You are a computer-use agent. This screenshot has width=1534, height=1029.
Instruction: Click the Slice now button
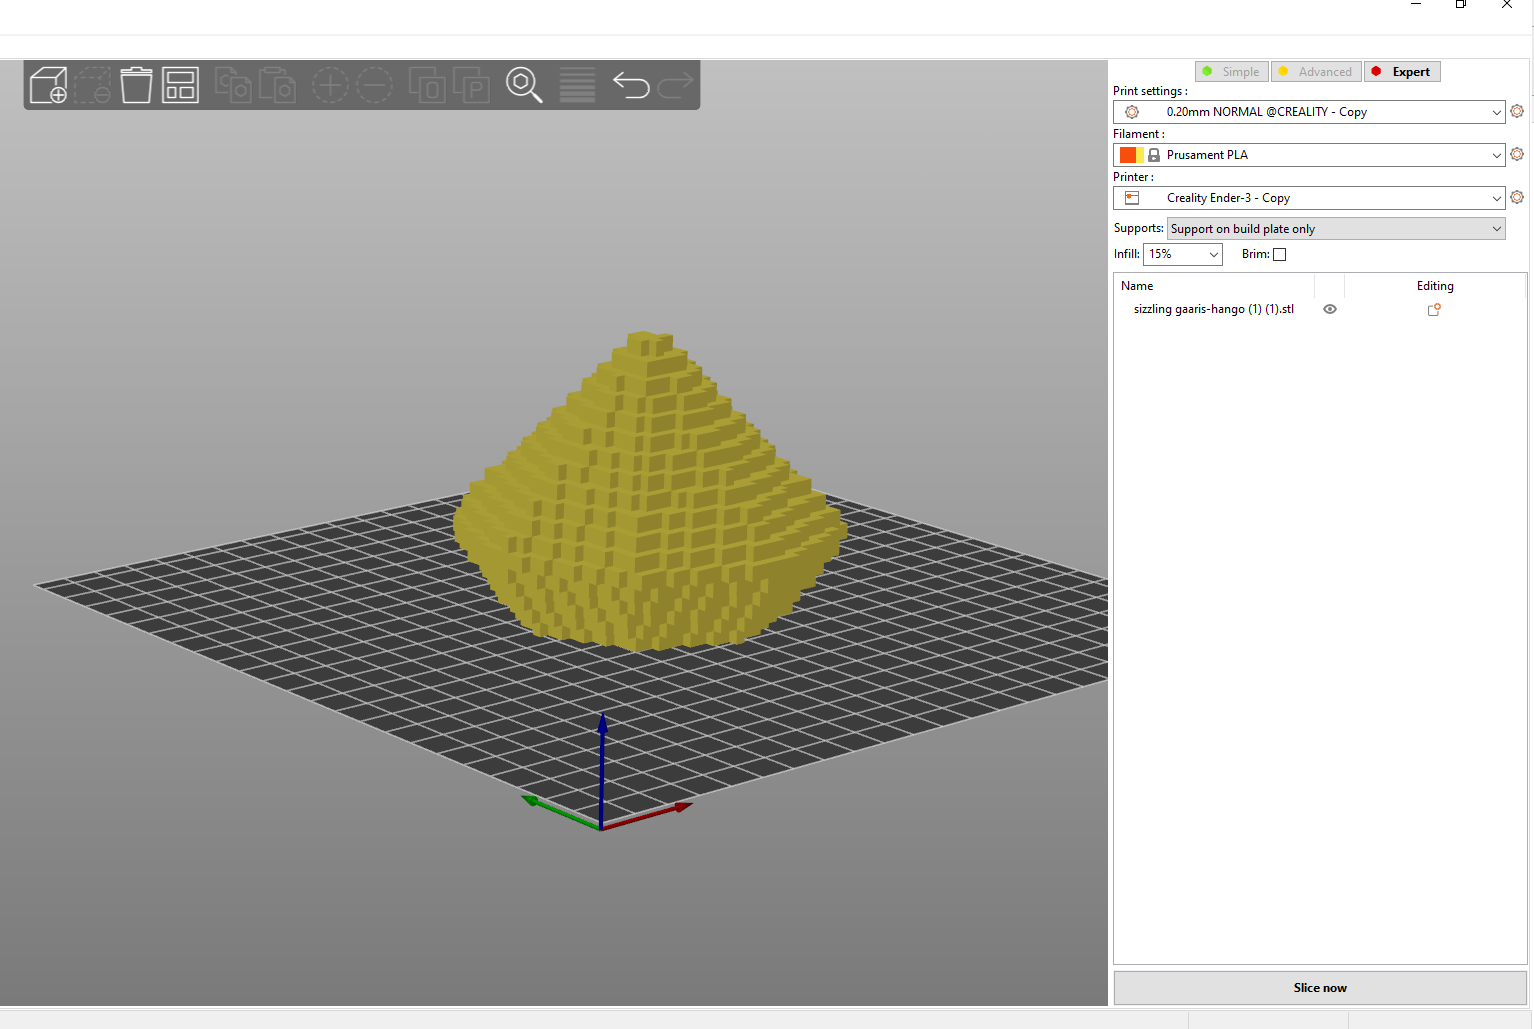click(x=1320, y=988)
